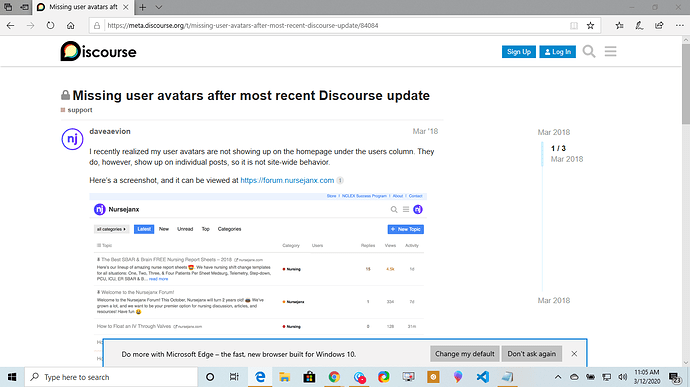
Task: Click the taskbar search box
Action: pyautogui.click(x=111, y=377)
